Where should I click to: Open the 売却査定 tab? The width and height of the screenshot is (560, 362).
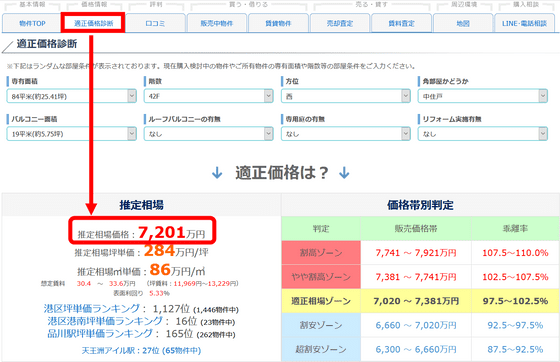click(340, 24)
